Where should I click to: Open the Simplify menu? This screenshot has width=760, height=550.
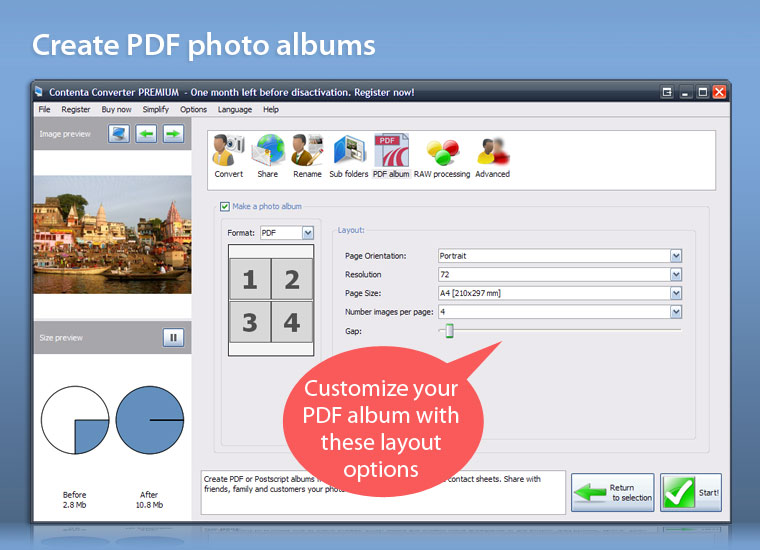pos(156,110)
